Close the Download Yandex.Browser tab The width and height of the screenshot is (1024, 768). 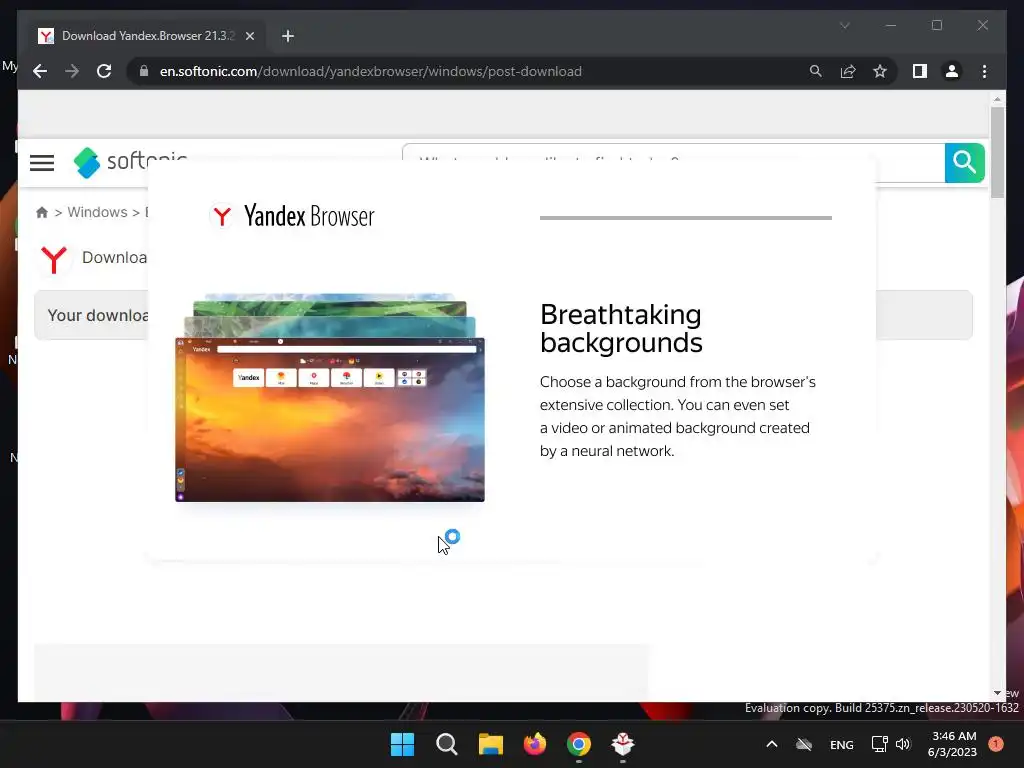249,36
